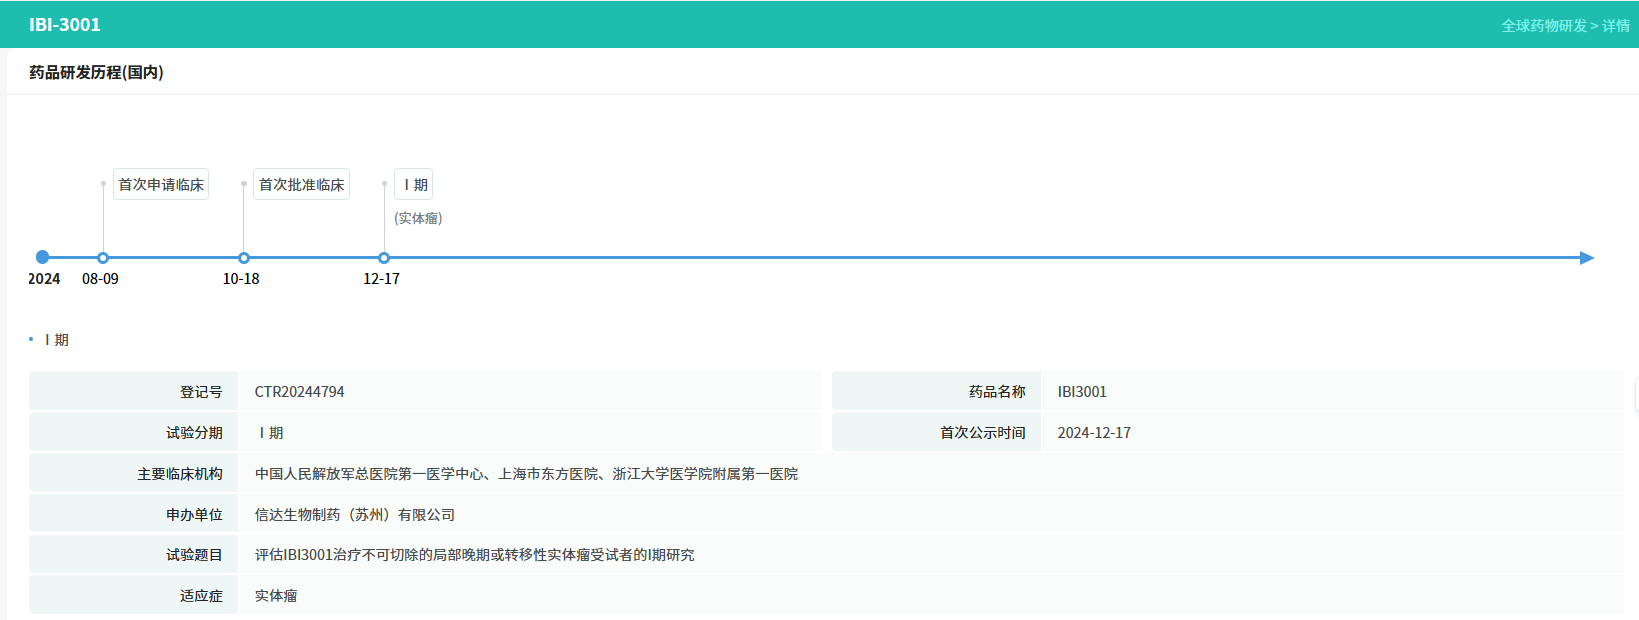Select the 10-18 timeline node circle
The height and width of the screenshot is (620, 1639).
click(244, 258)
